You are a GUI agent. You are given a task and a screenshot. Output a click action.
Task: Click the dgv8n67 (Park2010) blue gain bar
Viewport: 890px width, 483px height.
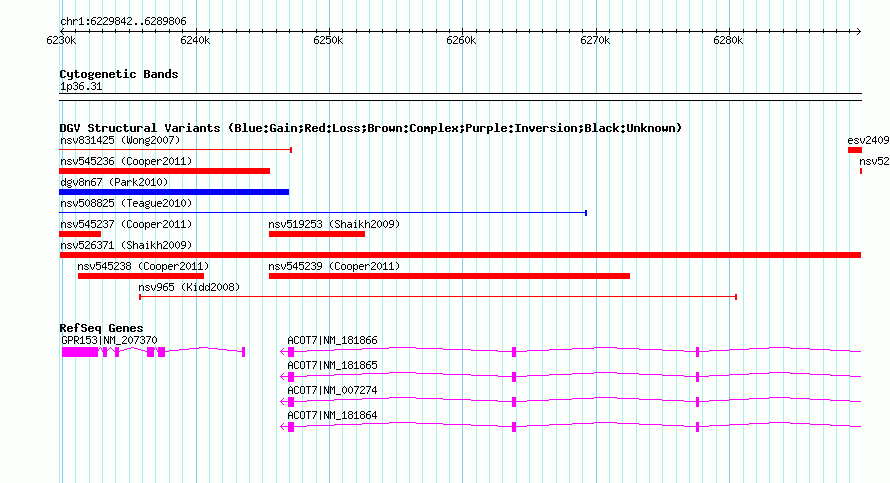coord(174,192)
